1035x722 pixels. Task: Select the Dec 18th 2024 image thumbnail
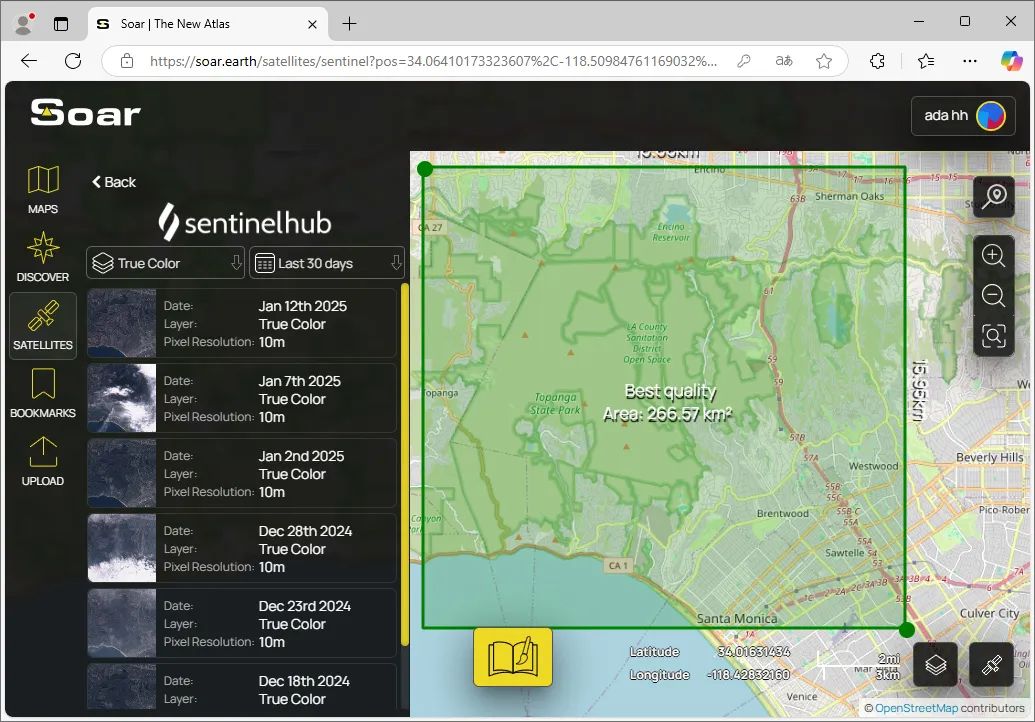(122, 686)
